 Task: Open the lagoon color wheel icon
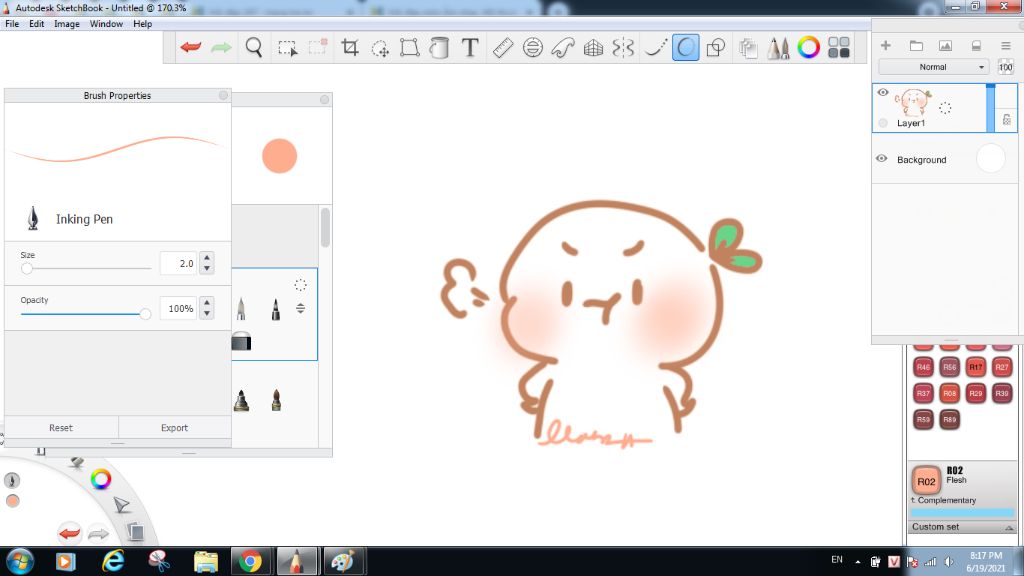pos(101,479)
